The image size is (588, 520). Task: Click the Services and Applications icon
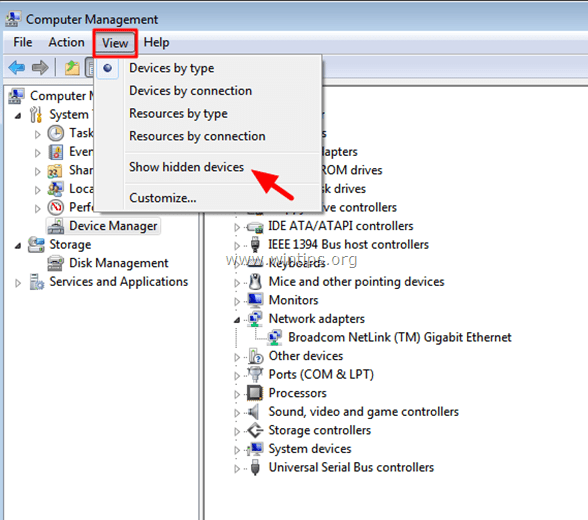(x=37, y=282)
